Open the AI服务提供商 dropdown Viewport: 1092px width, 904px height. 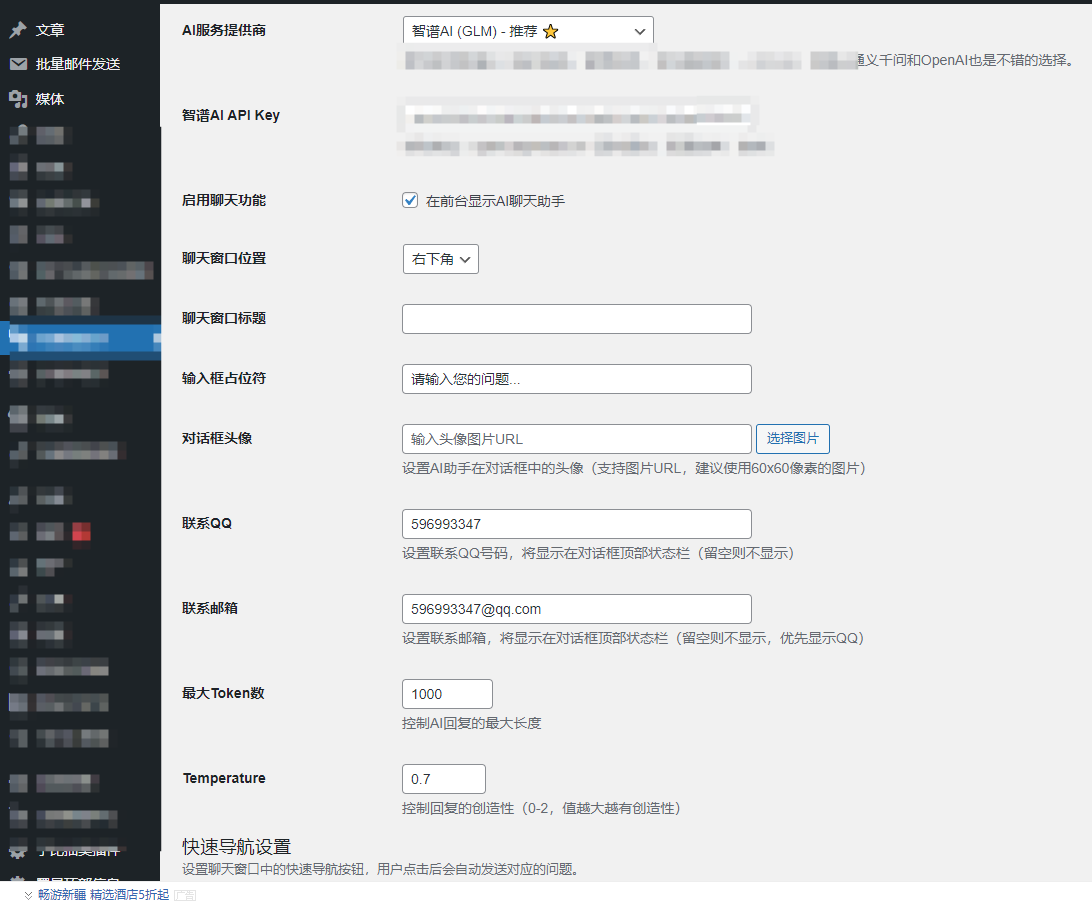click(527, 30)
